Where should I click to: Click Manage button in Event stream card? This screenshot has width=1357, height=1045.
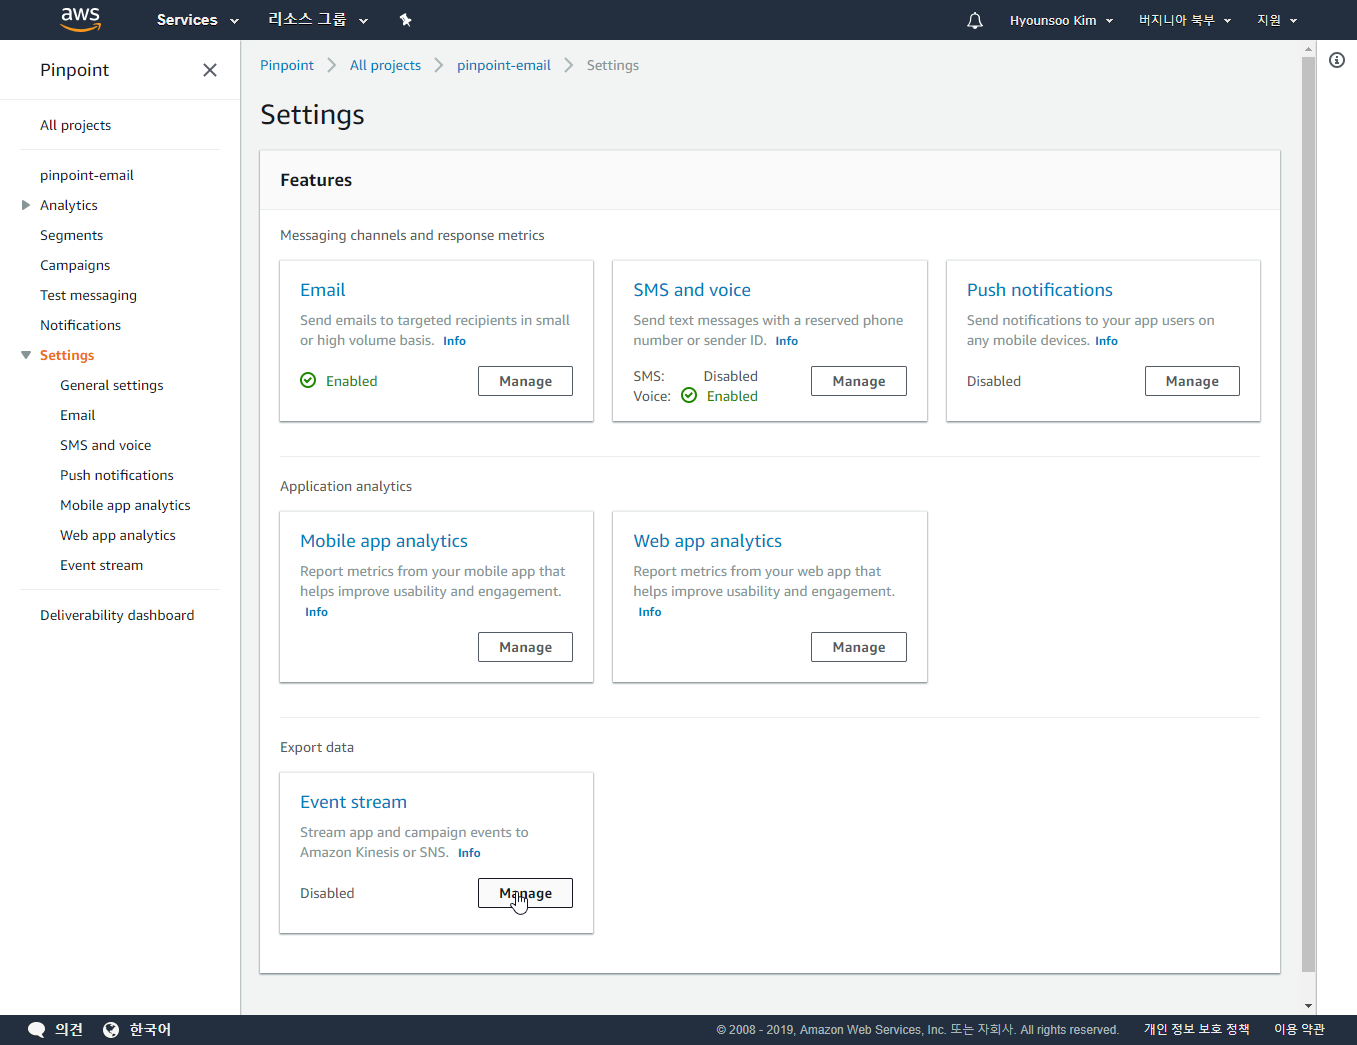pyautogui.click(x=525, y=893)
